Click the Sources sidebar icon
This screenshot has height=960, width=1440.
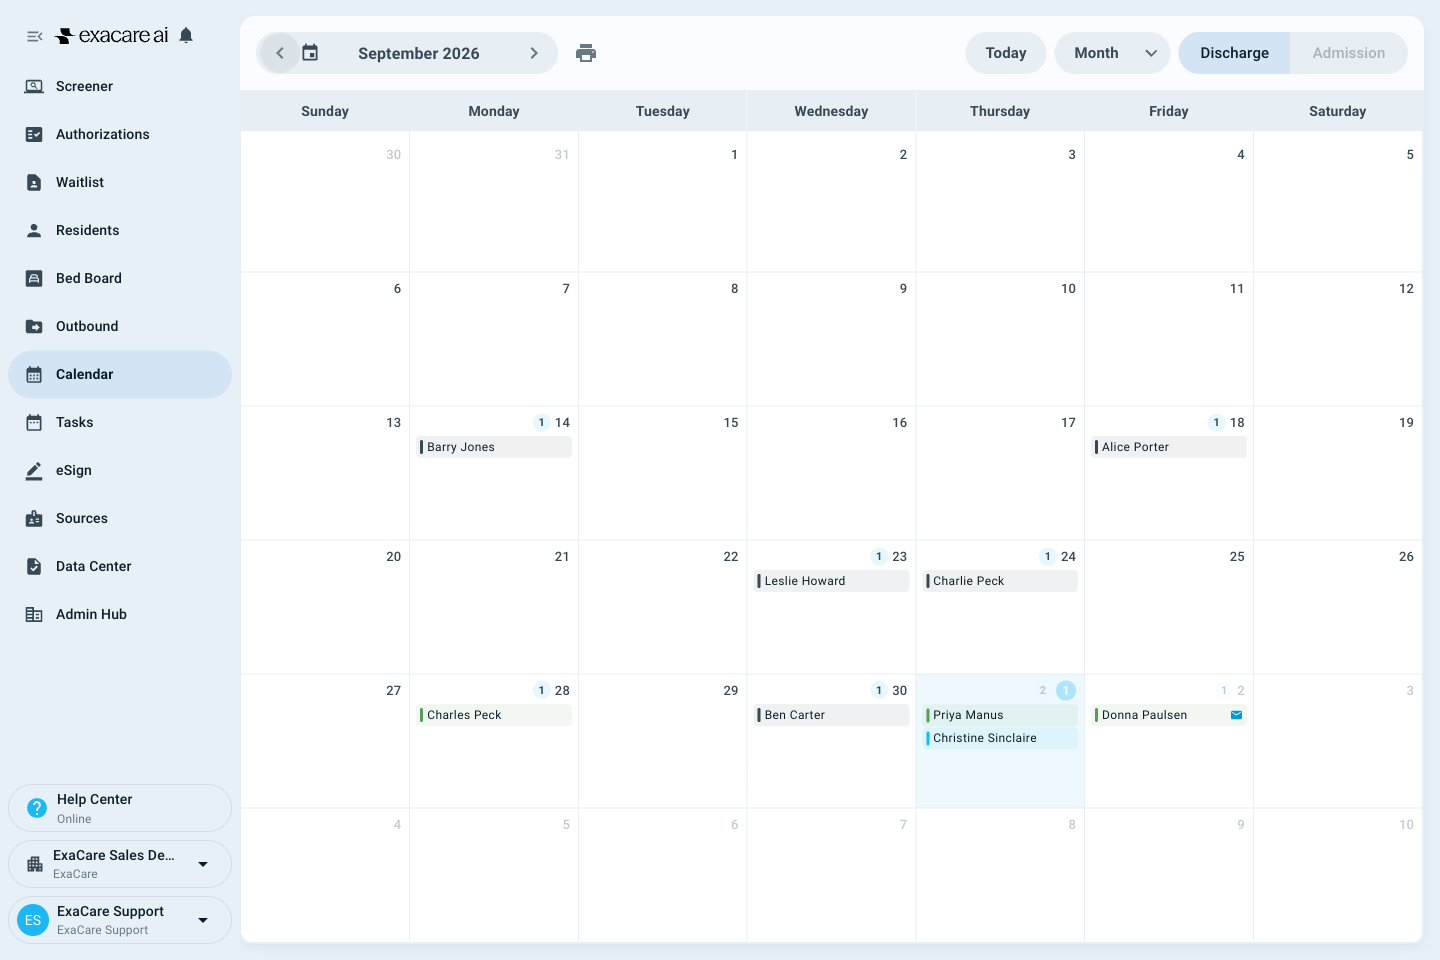point(34,518)
